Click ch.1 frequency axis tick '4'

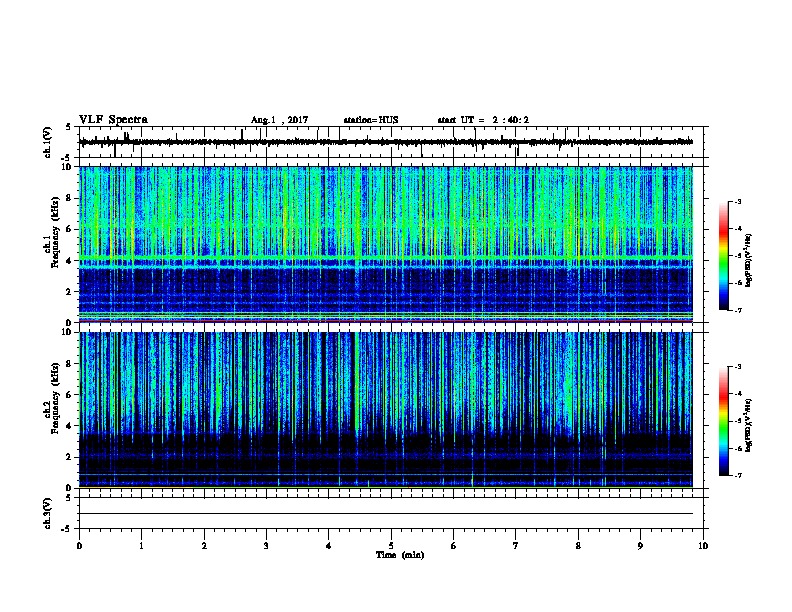pos(69,260)
